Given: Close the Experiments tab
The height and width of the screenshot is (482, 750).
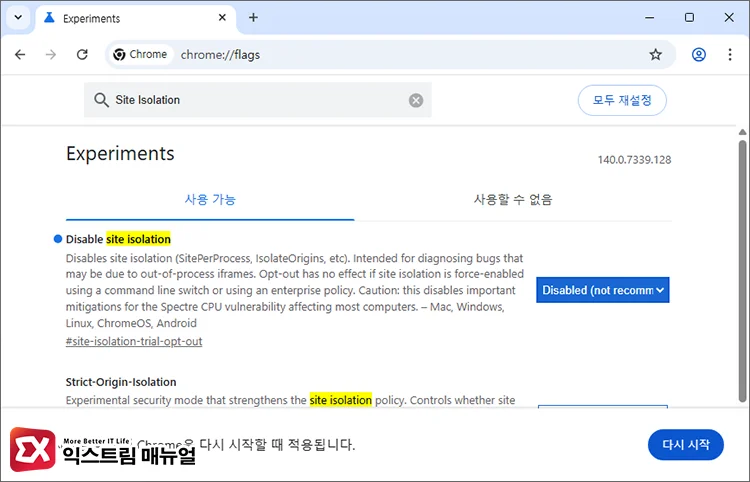Looking at the screenshot, I should click(x=222, y=18).
